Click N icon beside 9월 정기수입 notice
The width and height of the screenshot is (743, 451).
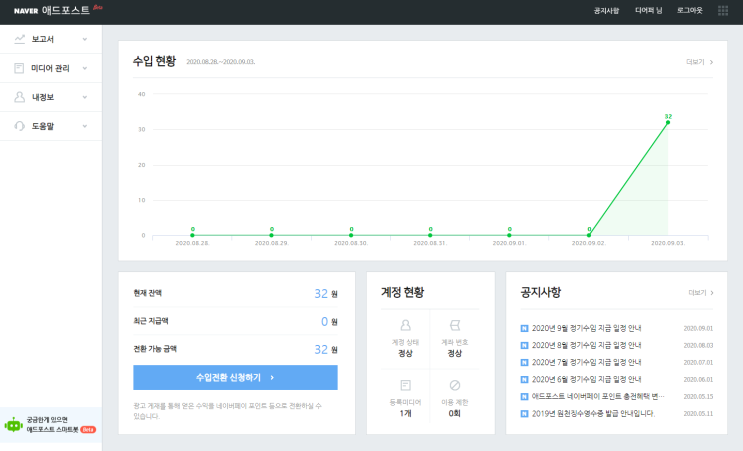[524, 328]
